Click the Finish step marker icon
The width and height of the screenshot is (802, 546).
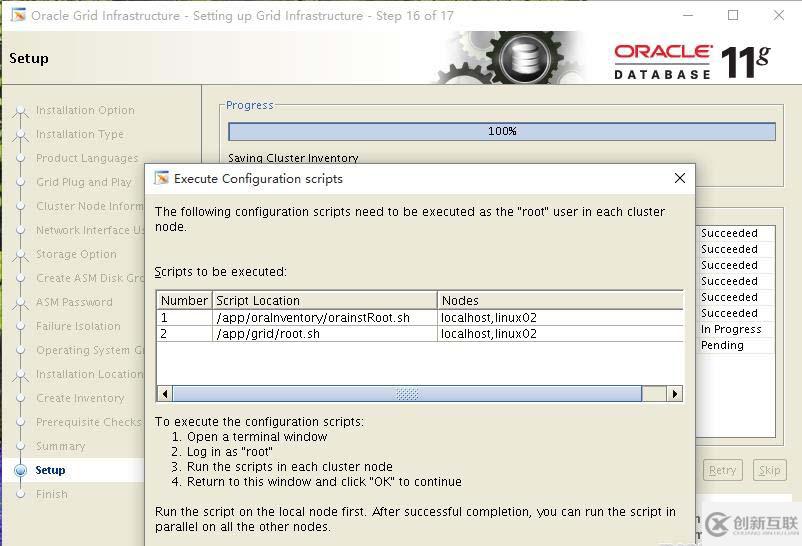[x=20, y=494]
